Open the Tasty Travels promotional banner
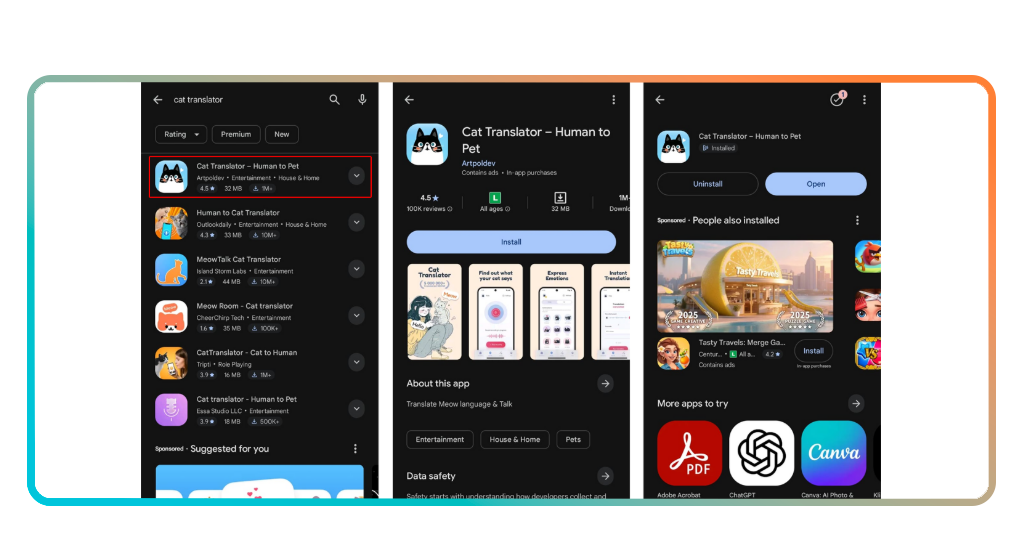 click(x=744, y=286)
